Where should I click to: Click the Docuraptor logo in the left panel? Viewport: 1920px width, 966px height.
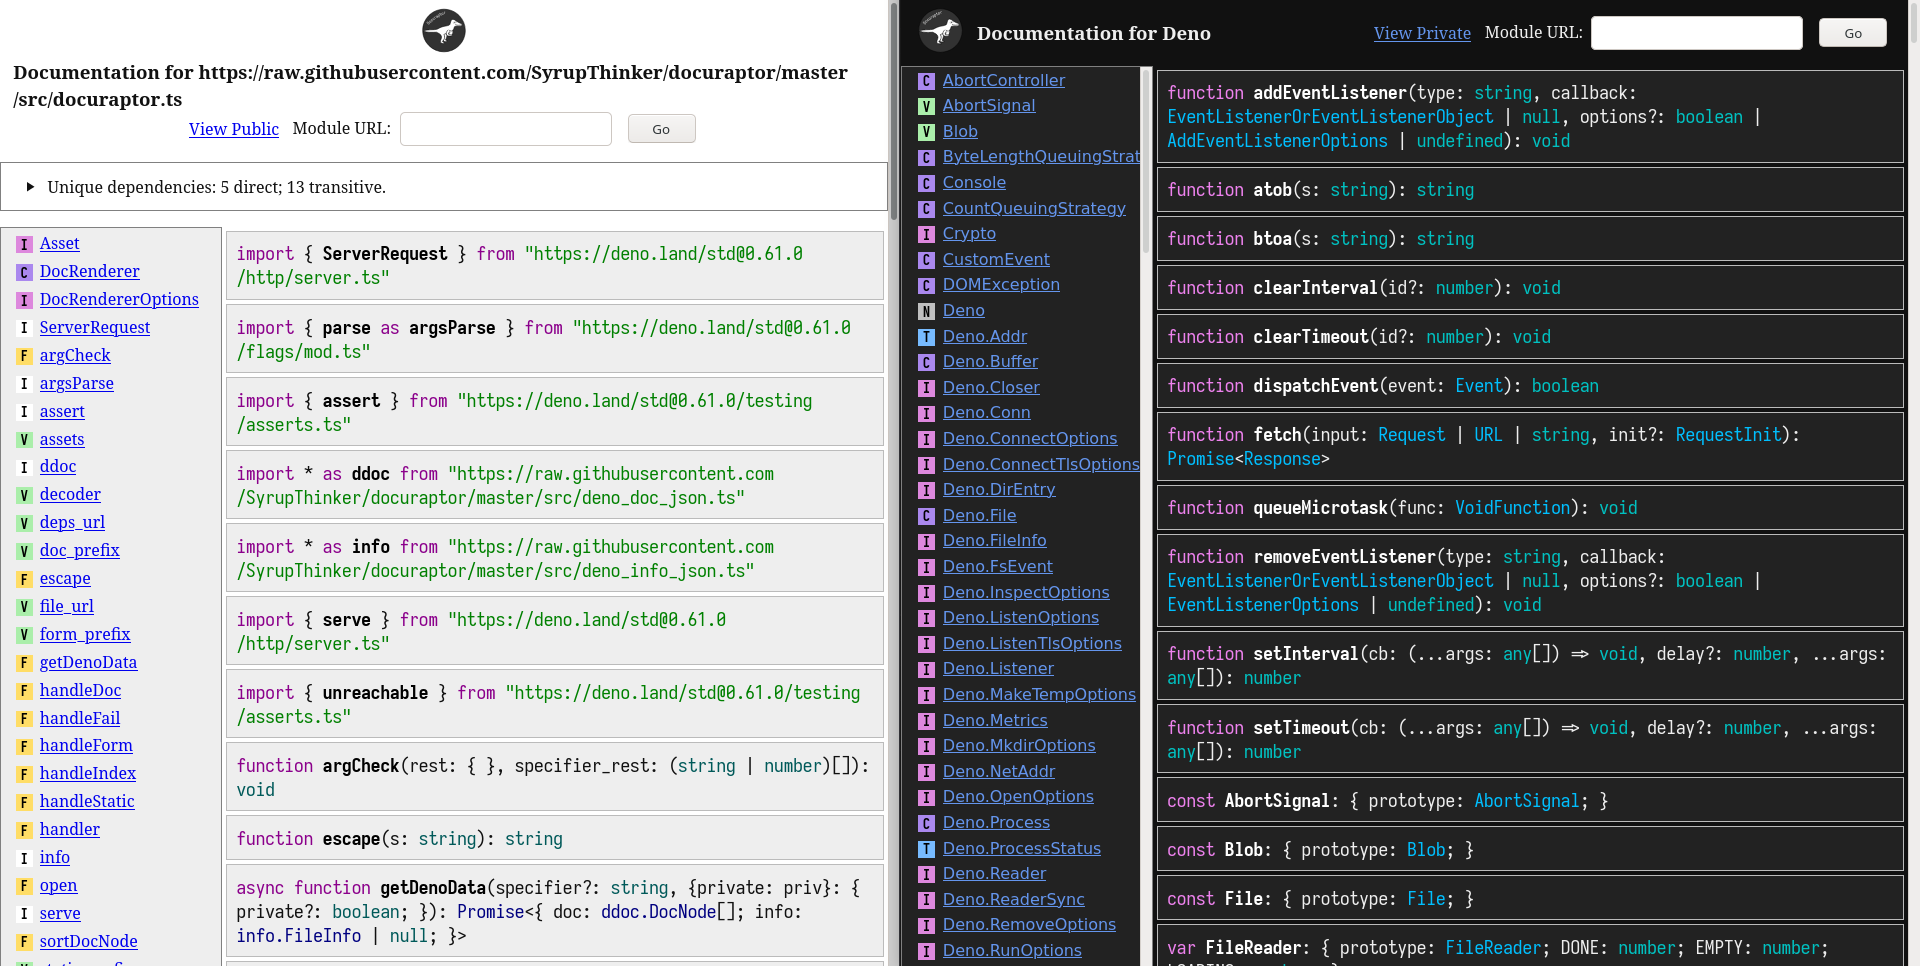click(444, 30)
